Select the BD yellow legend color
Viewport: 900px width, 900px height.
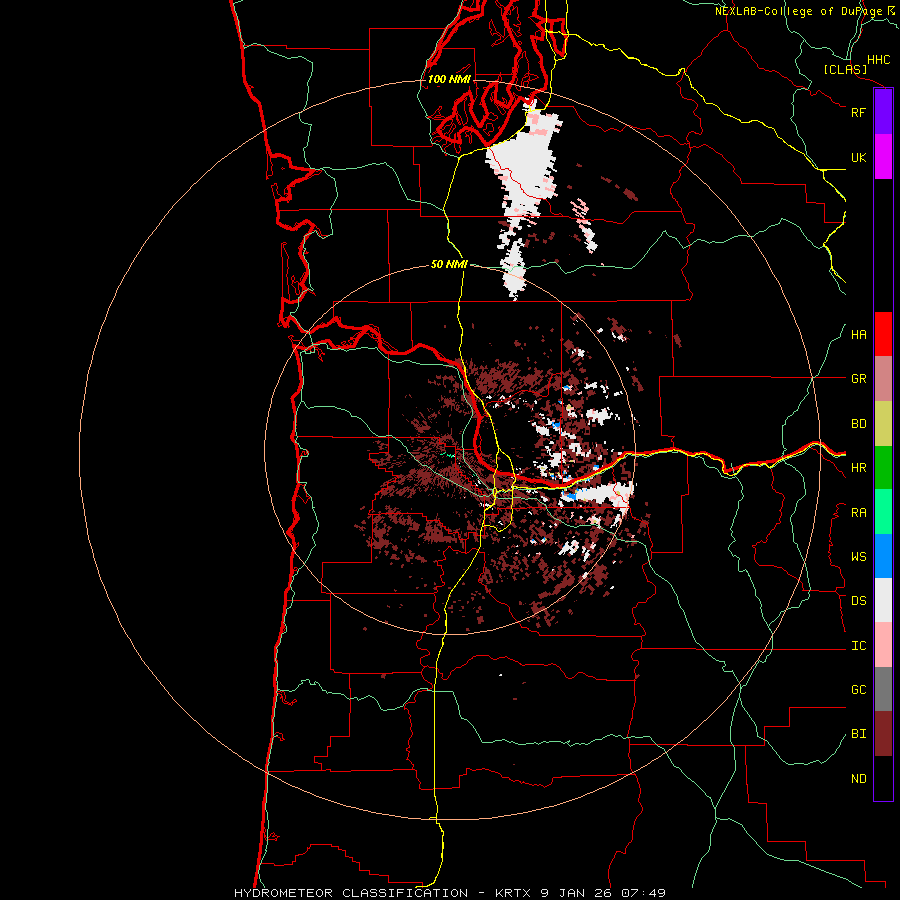(x=883, y=424)
